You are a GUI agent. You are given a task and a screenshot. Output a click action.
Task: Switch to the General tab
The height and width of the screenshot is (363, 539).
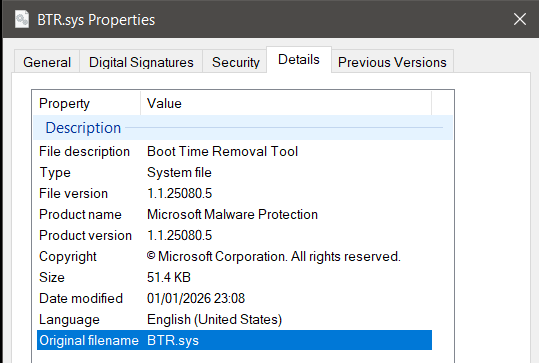[x=47, y=62]
